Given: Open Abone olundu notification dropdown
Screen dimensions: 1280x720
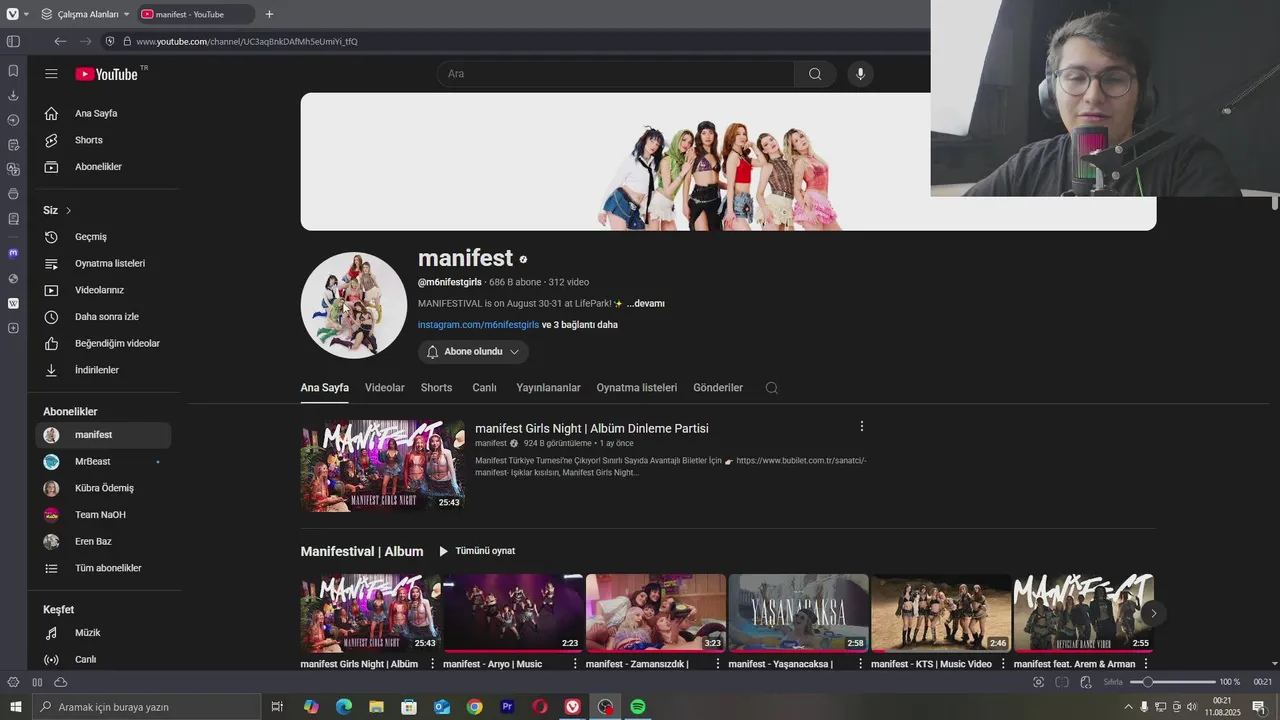Looking at the screenshot, I should 473,352.
